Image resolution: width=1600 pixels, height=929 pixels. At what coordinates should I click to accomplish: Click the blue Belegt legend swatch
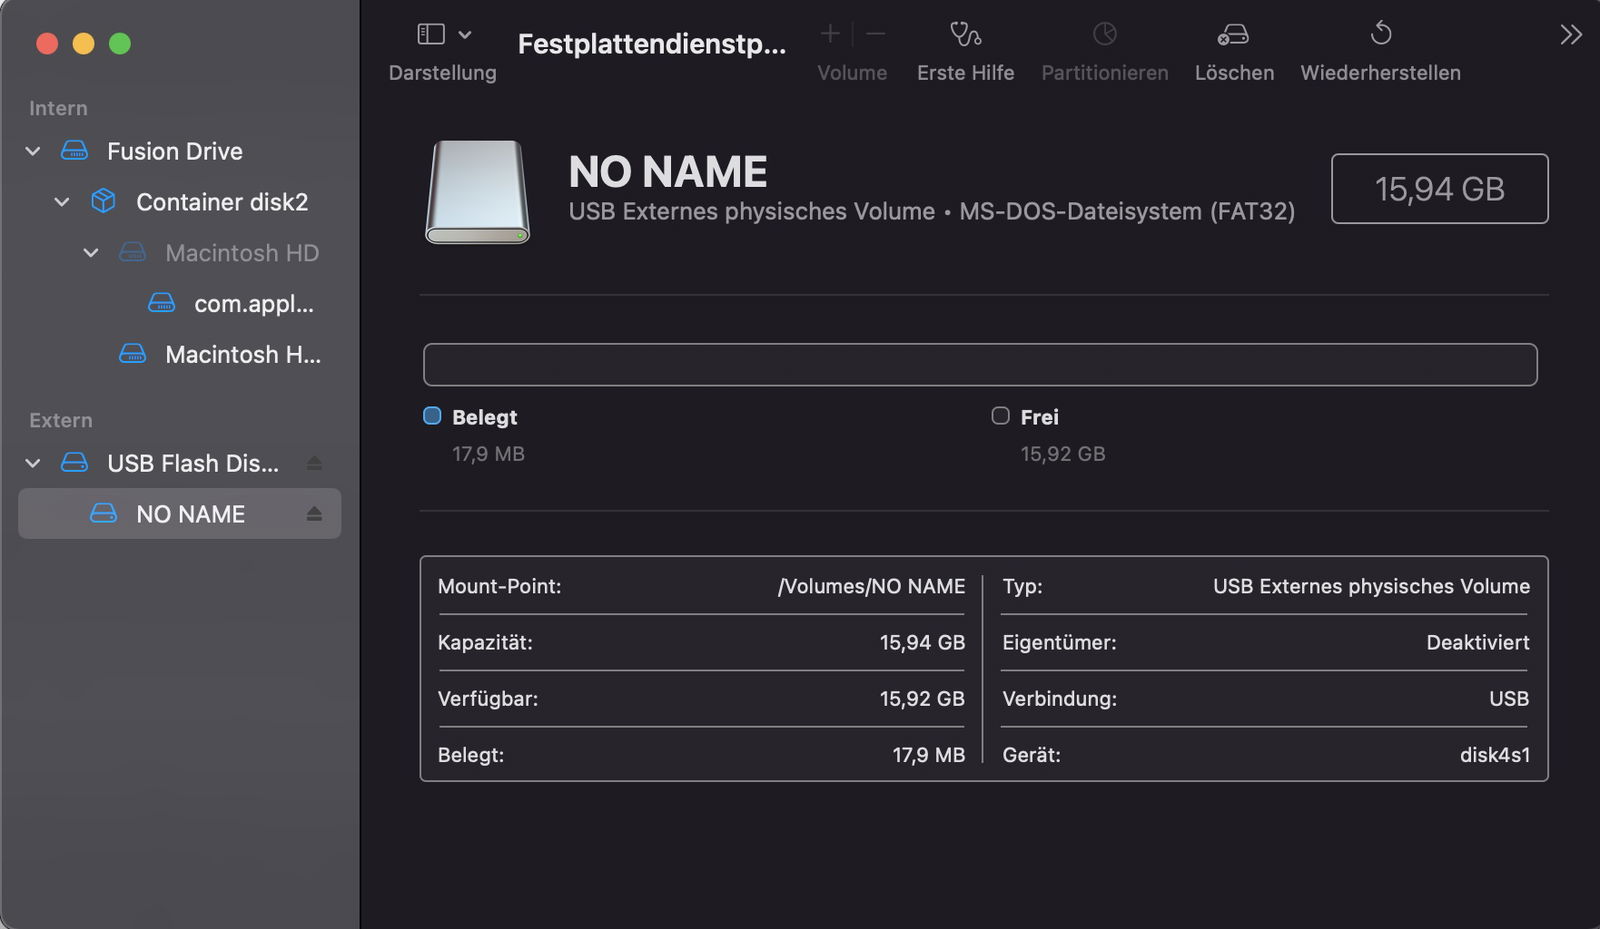tap(432, 416)
